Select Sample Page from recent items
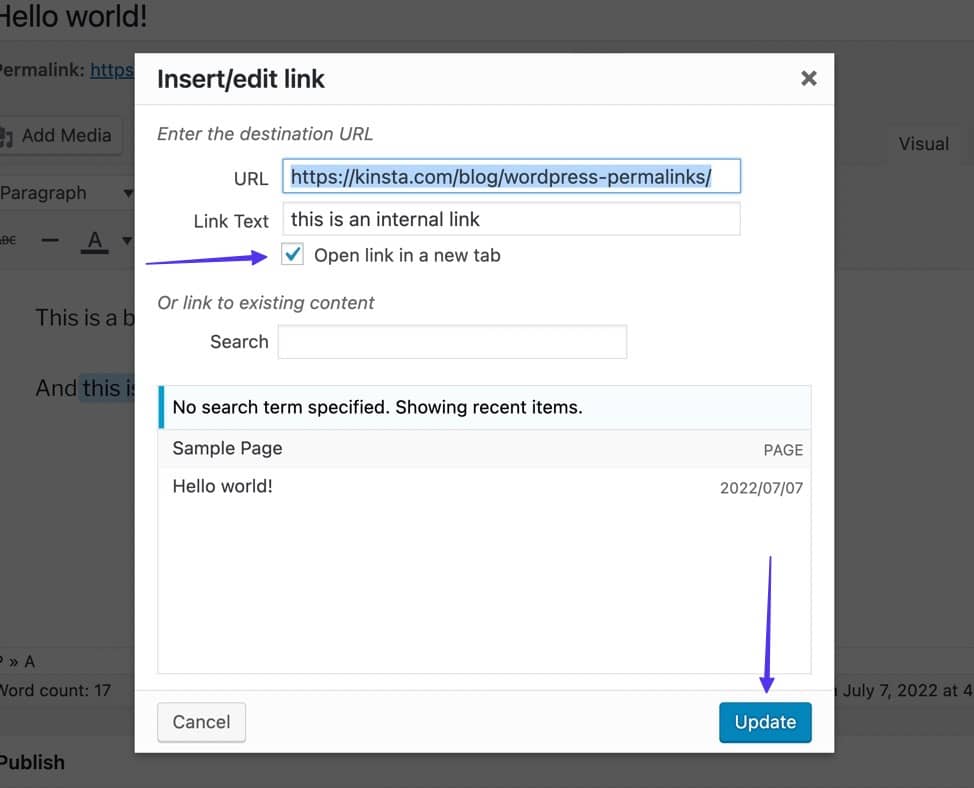The image size is (974, 788). point(228,448)
